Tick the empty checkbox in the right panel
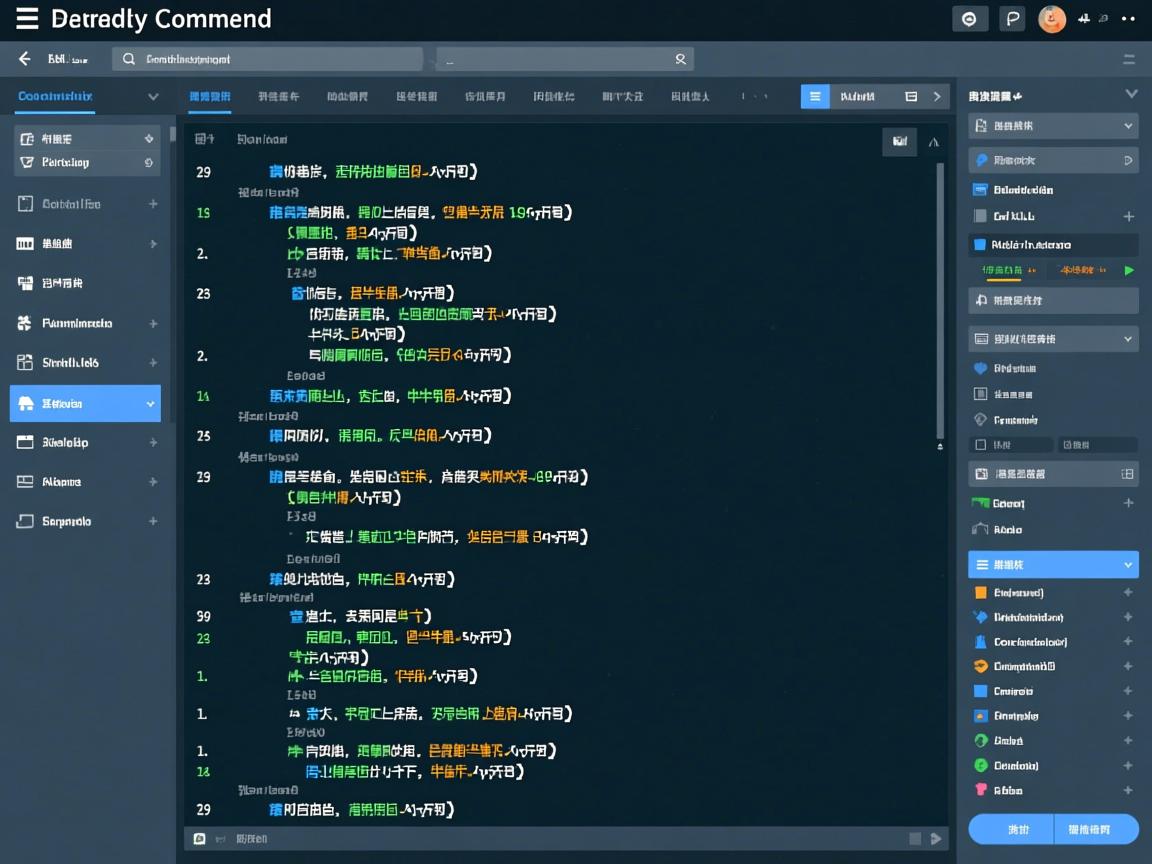 click(981, 445)
